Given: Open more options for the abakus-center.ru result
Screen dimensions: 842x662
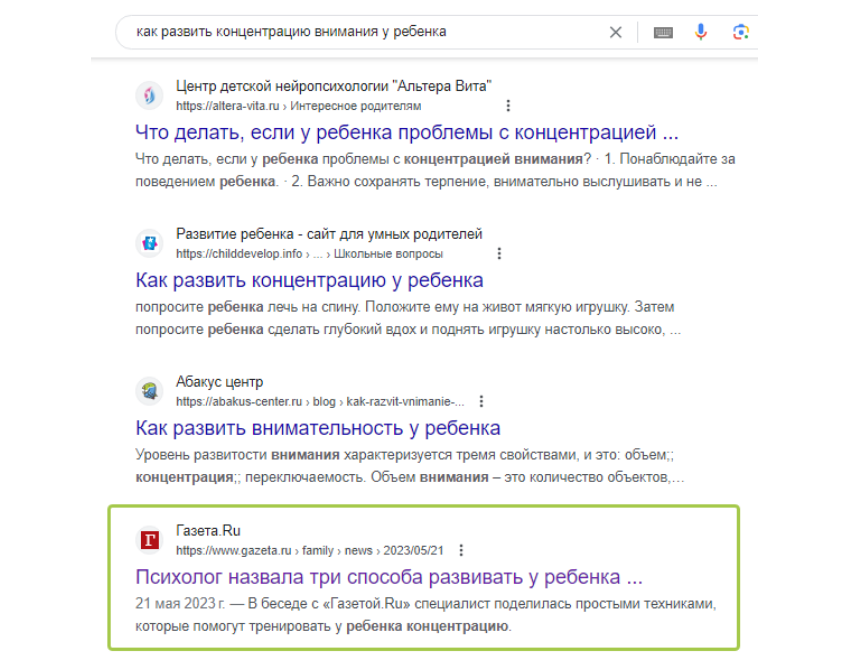Looking at the screenshot, I should 481,402.
